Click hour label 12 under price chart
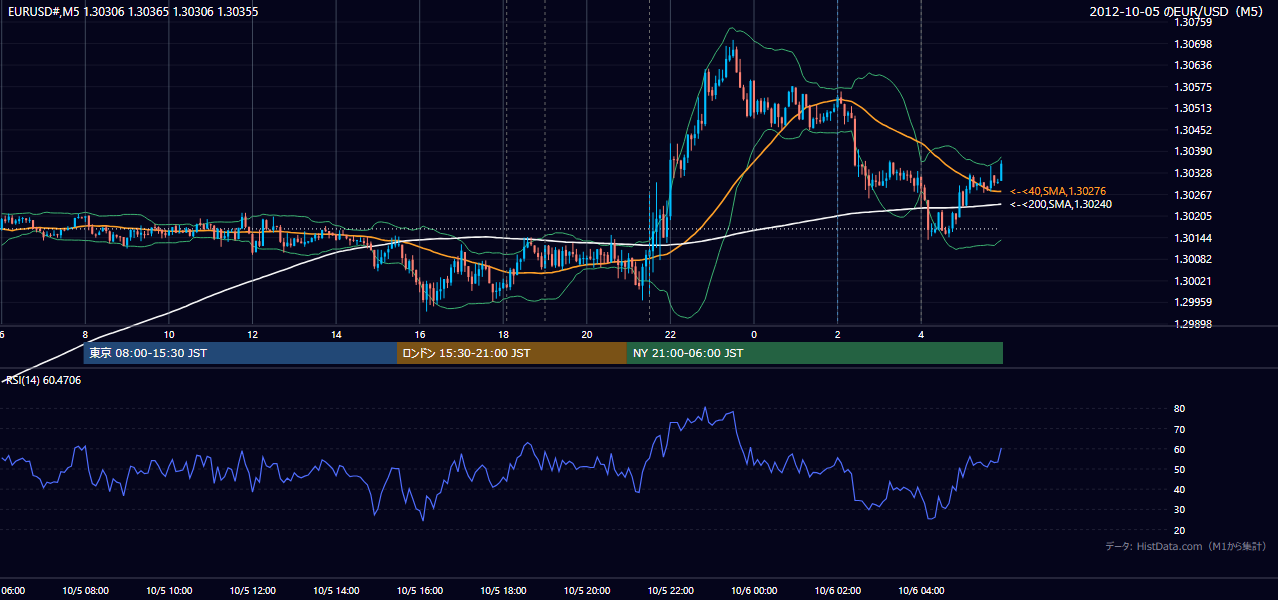This screenshot has width=1278, height=600. [253, 334]
